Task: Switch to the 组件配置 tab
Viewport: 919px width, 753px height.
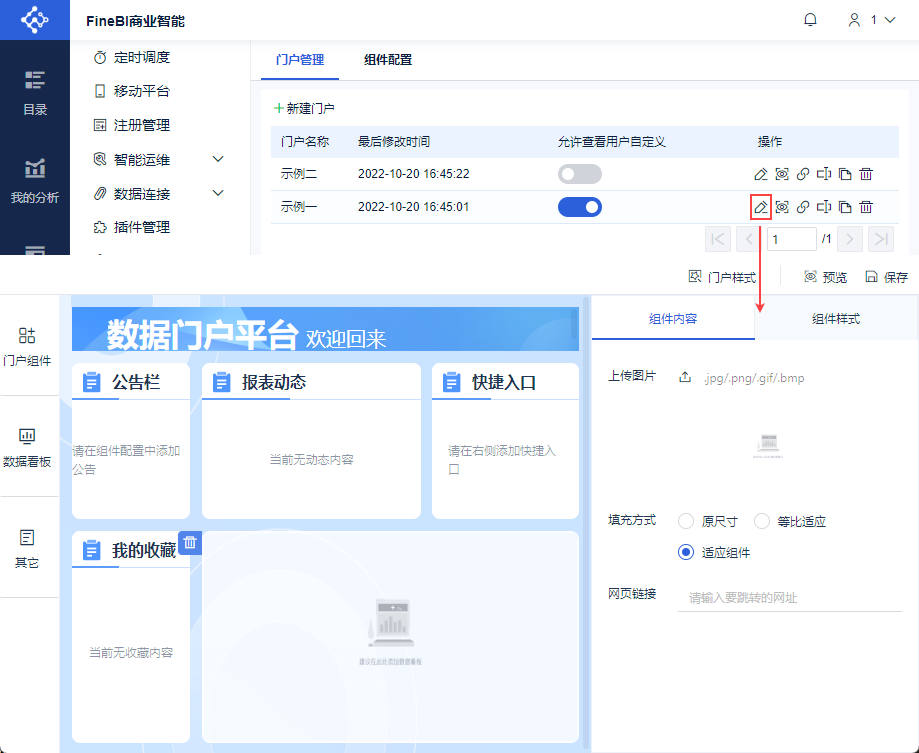Action: [x=387, y=60]
